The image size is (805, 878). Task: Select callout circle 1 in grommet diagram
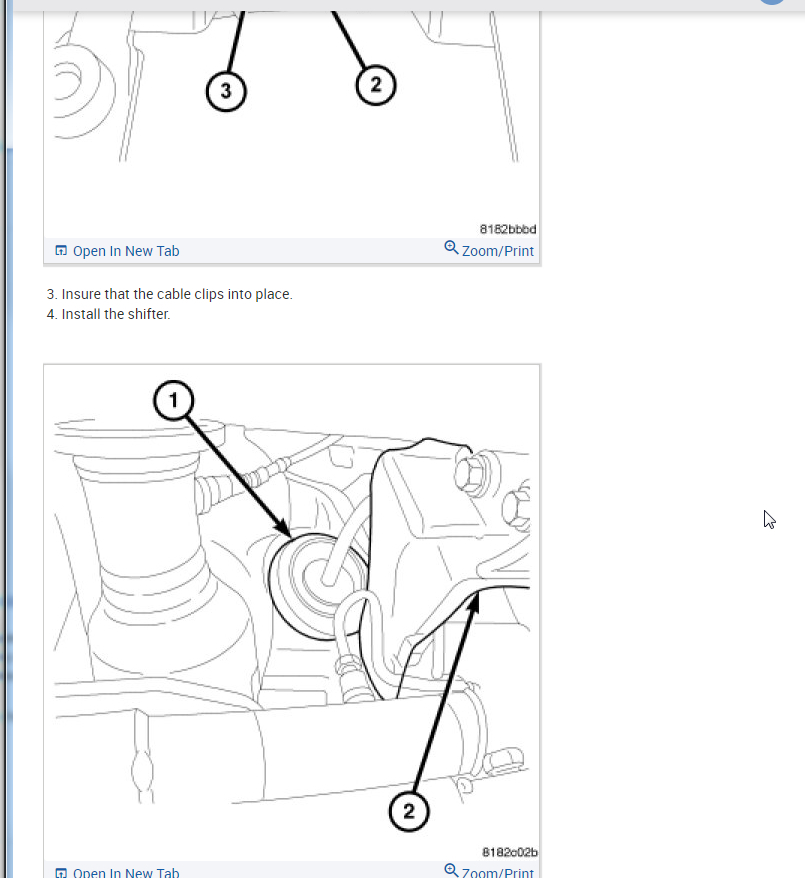pos(174,400)
